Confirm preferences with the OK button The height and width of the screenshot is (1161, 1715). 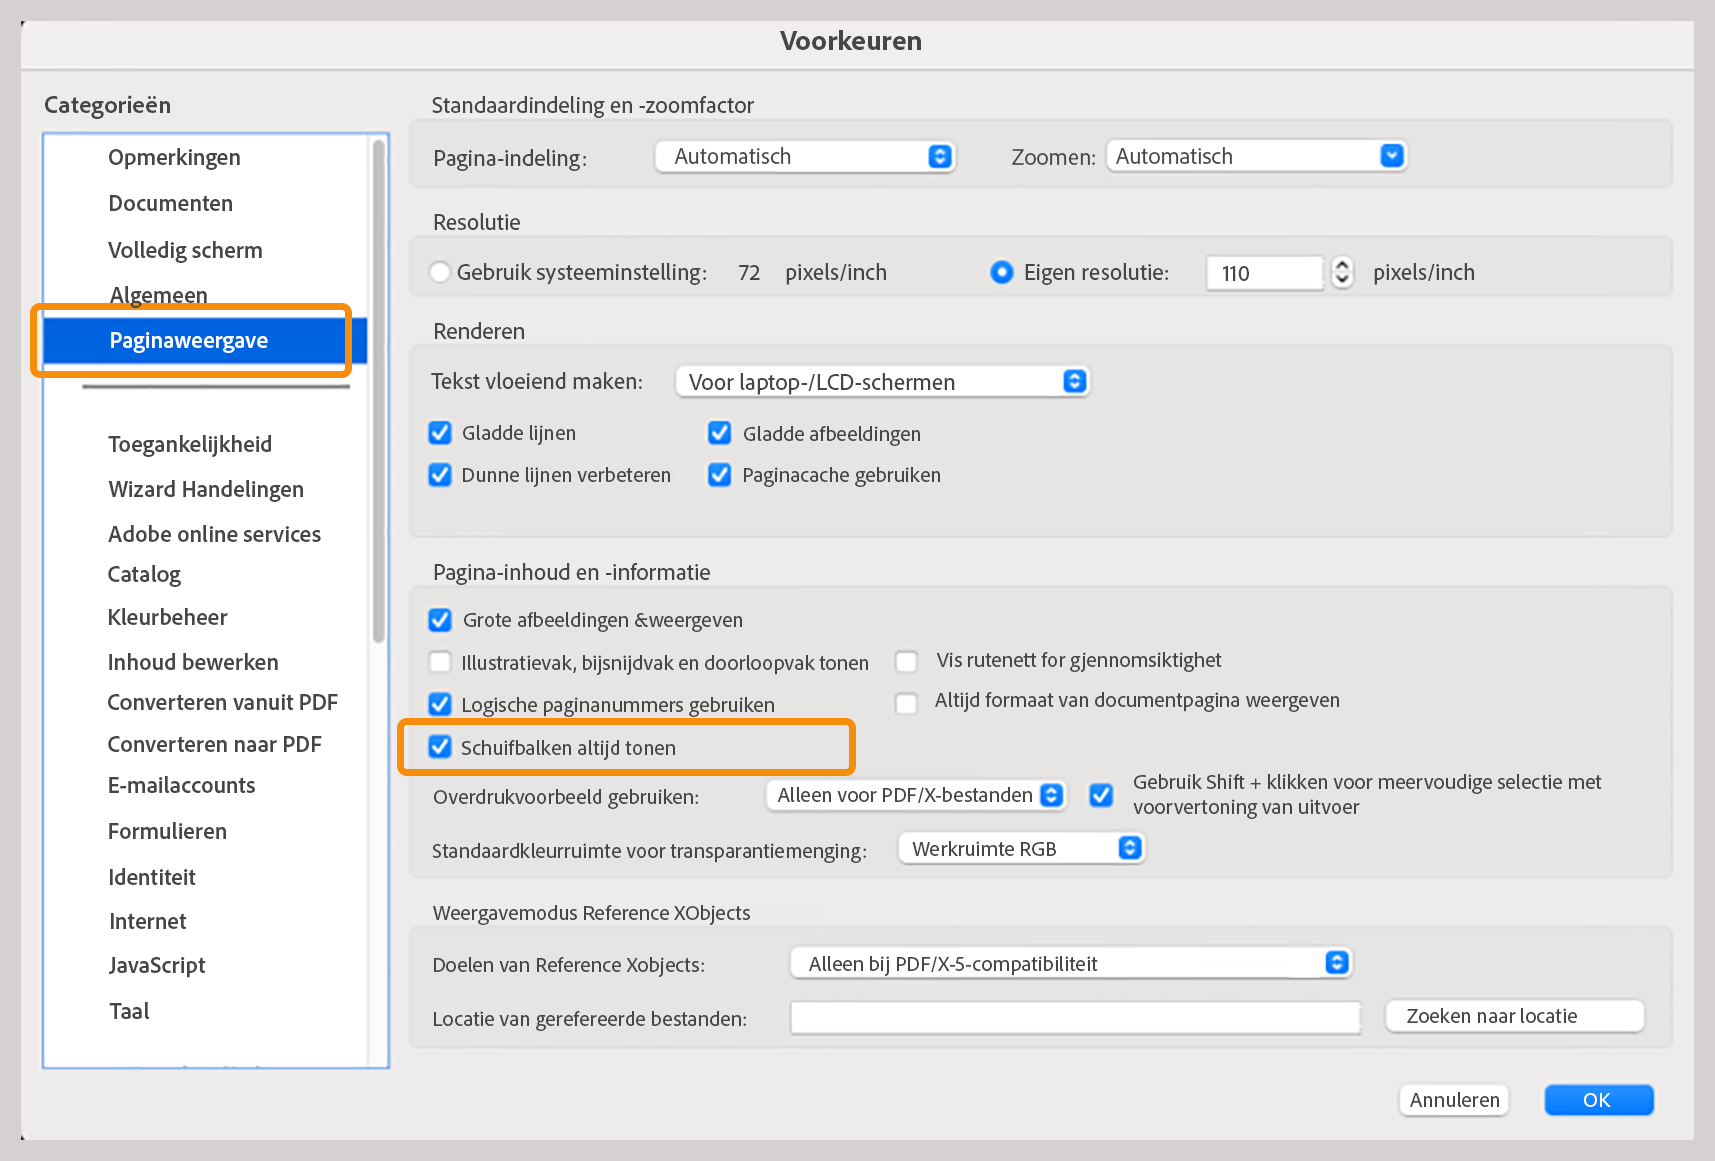(x=1597, y=1099)
